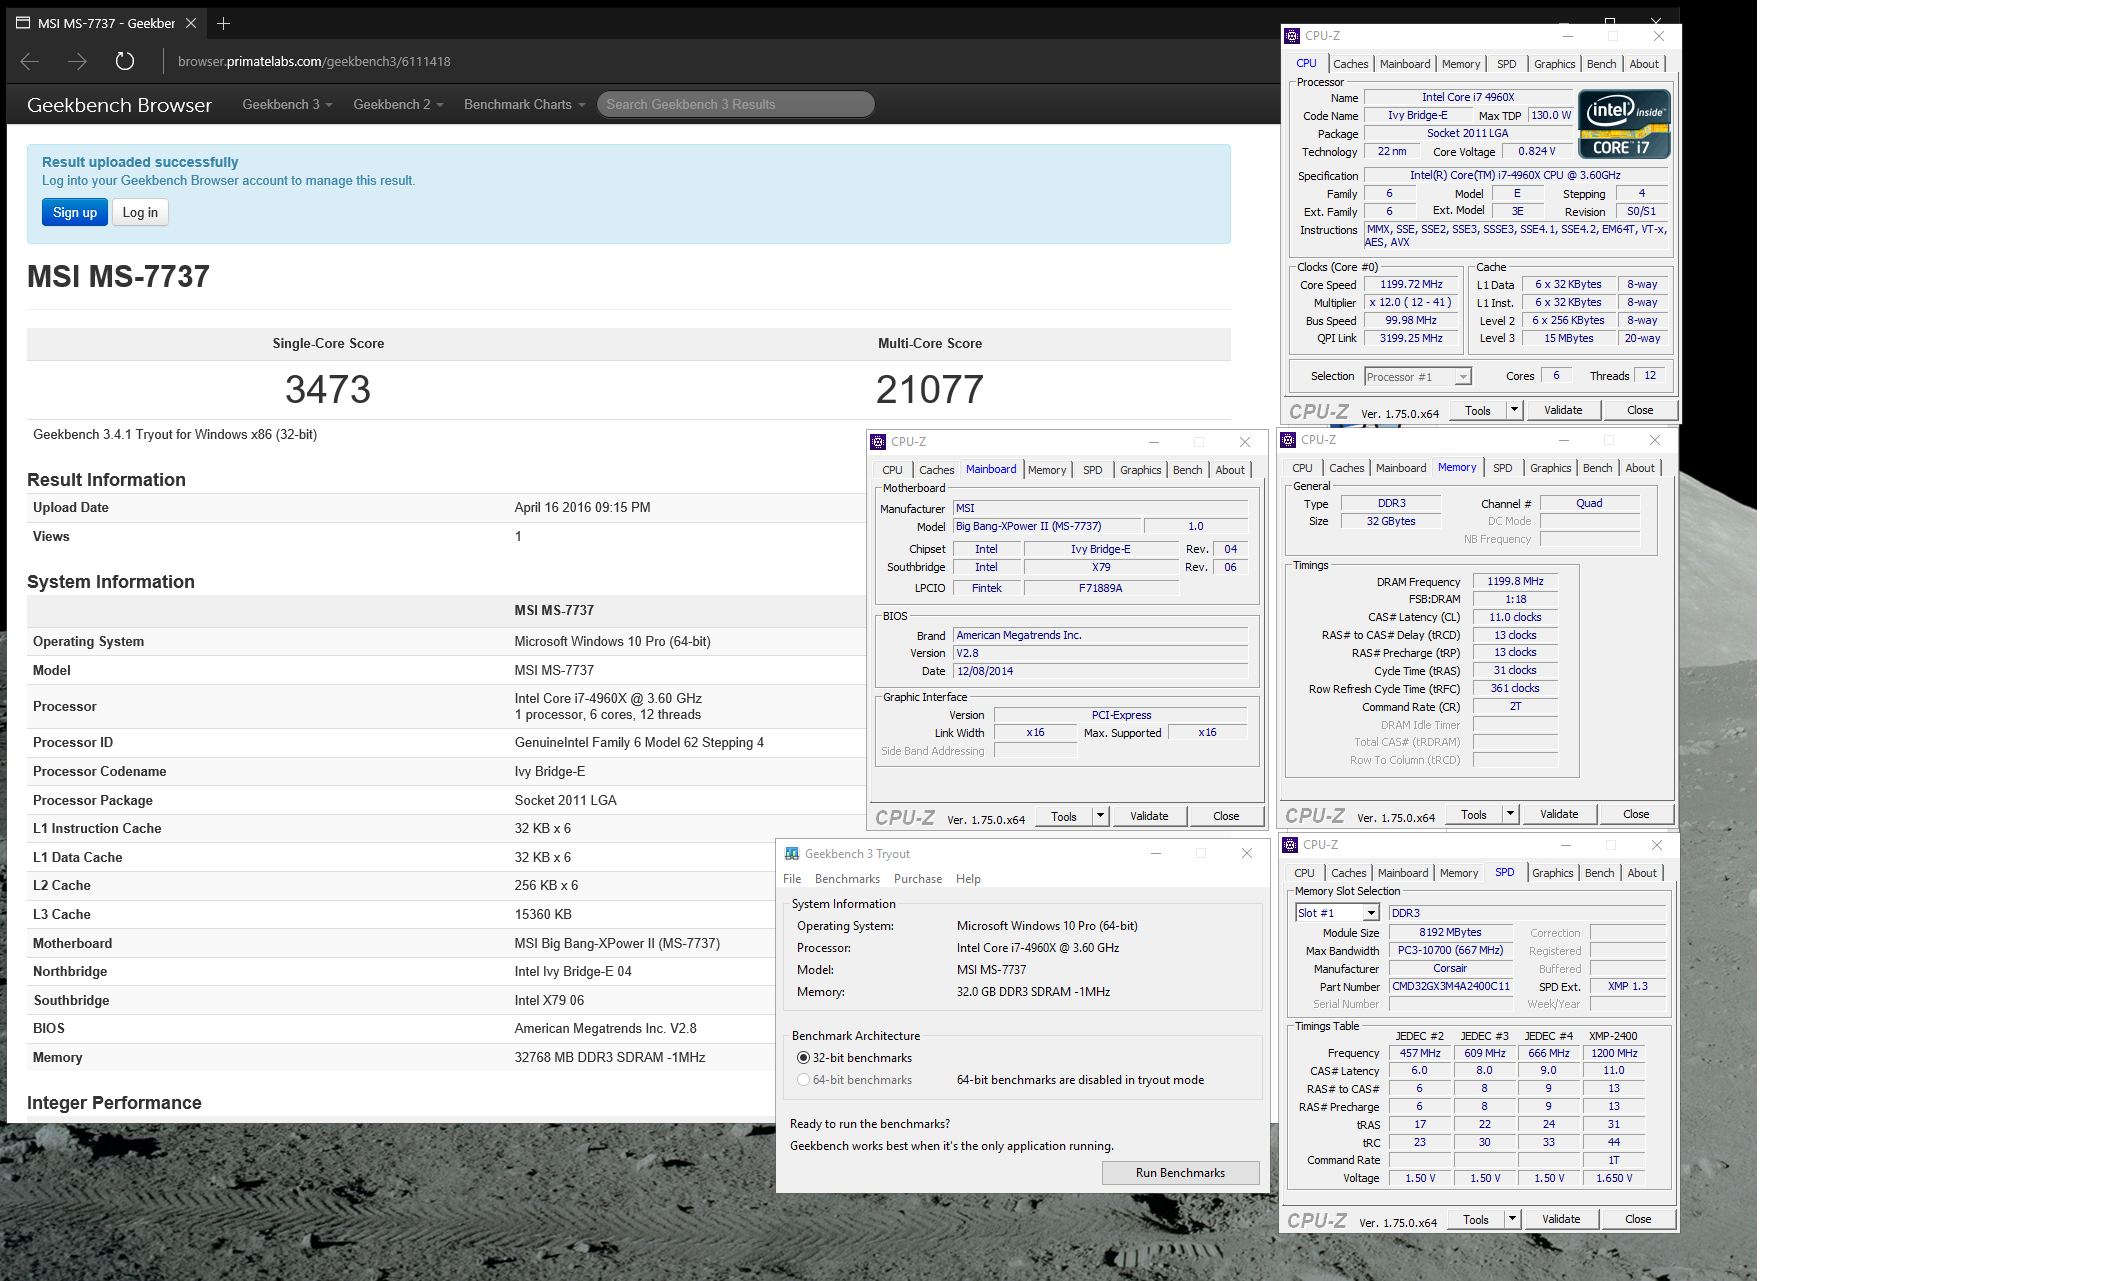Click Geekbench 3 Tryout window icon
The height and width of the screenshot is (1281, 2125).
pos(792,854)
